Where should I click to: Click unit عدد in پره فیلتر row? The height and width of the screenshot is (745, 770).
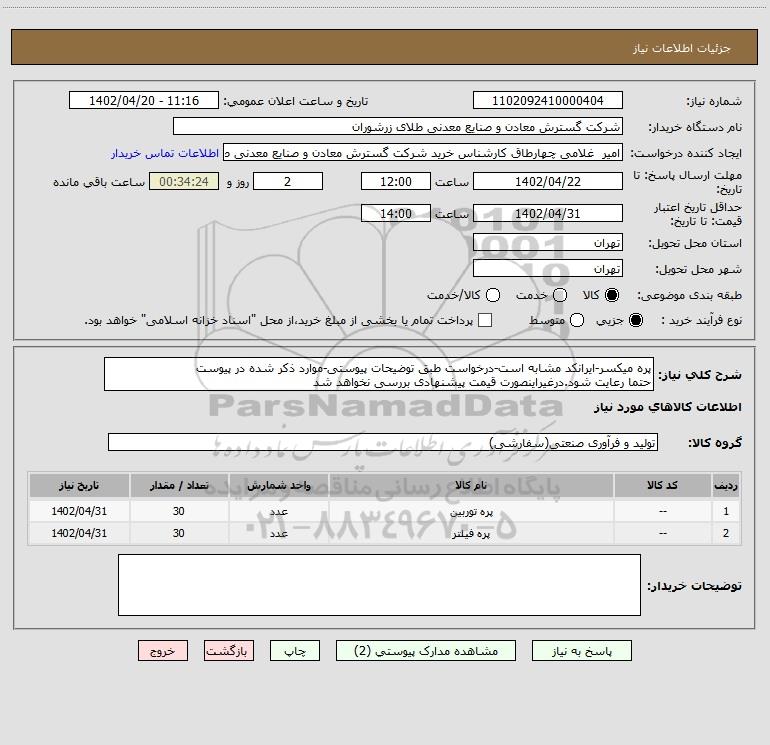pyautogui.click(x=278, y=533)
